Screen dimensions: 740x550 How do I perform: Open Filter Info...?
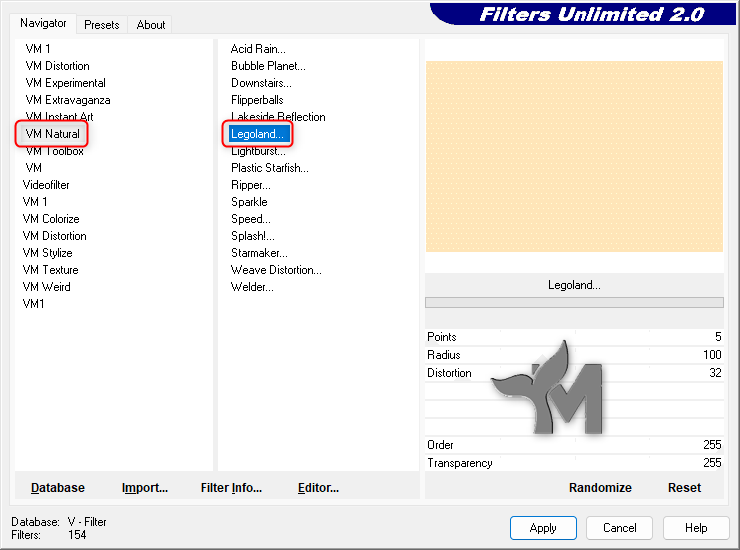pyautogui.click(x=231, y=488)
